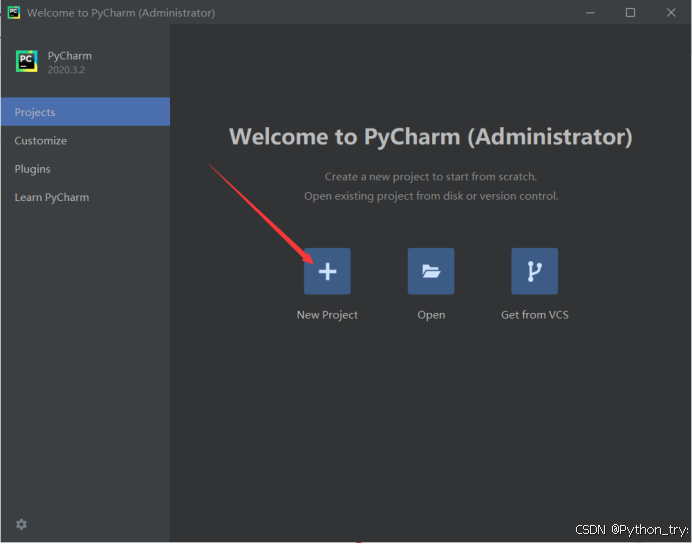Open the settings gear icon

21,524
